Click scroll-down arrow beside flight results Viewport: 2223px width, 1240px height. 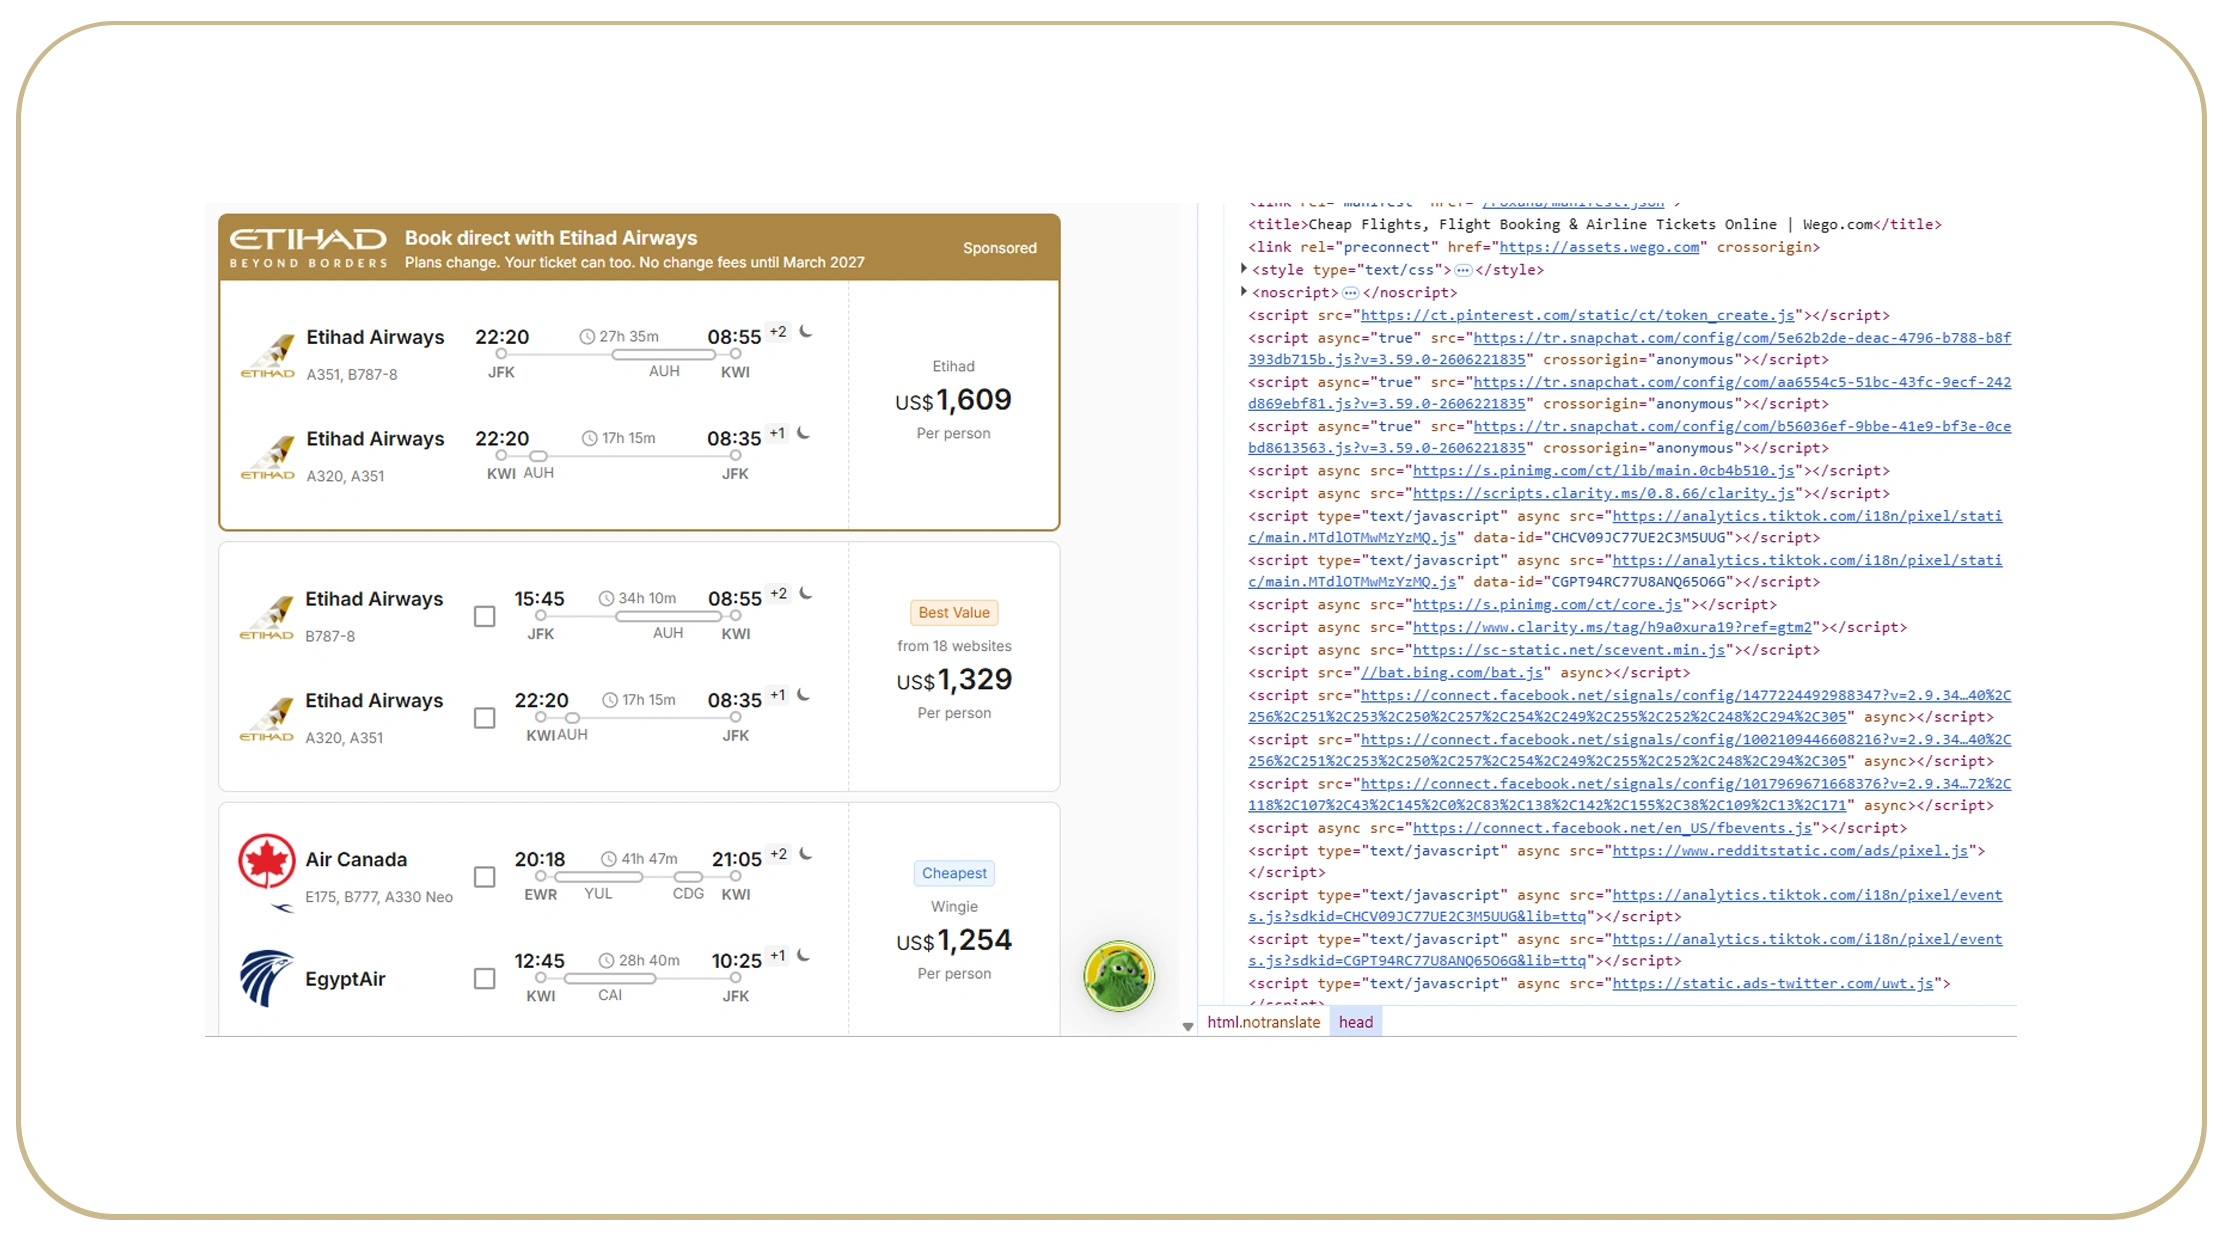pyautogui.click(x=1188, y=1027)
